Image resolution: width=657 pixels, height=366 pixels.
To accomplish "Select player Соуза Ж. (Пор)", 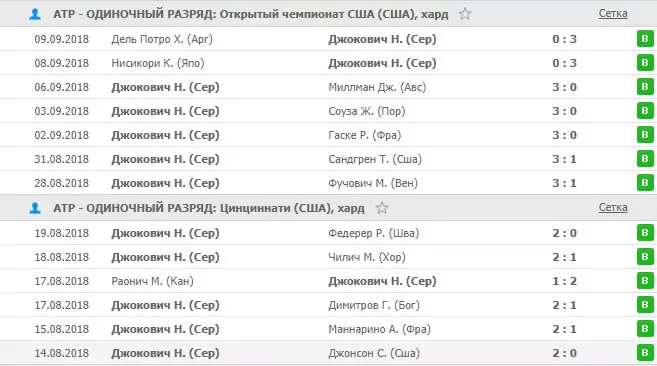I will [367, 111].
